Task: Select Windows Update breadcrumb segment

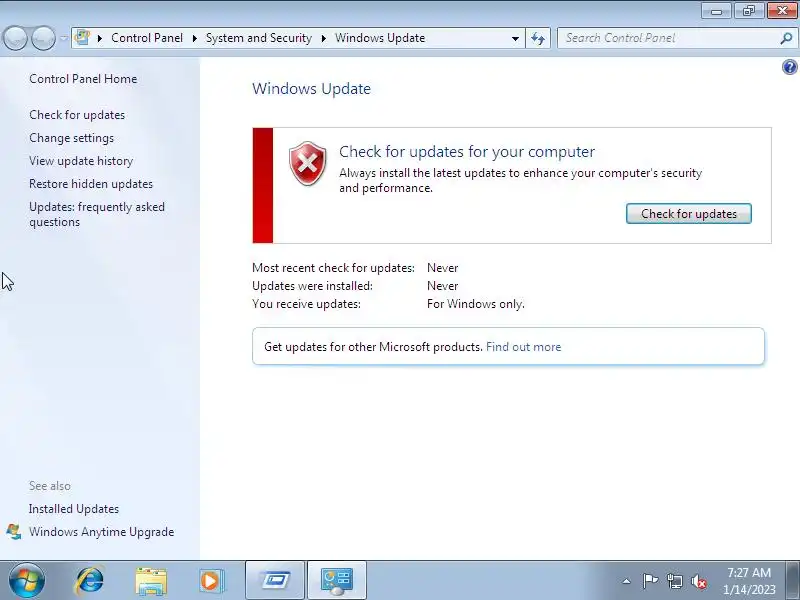Action: point(380,38)
